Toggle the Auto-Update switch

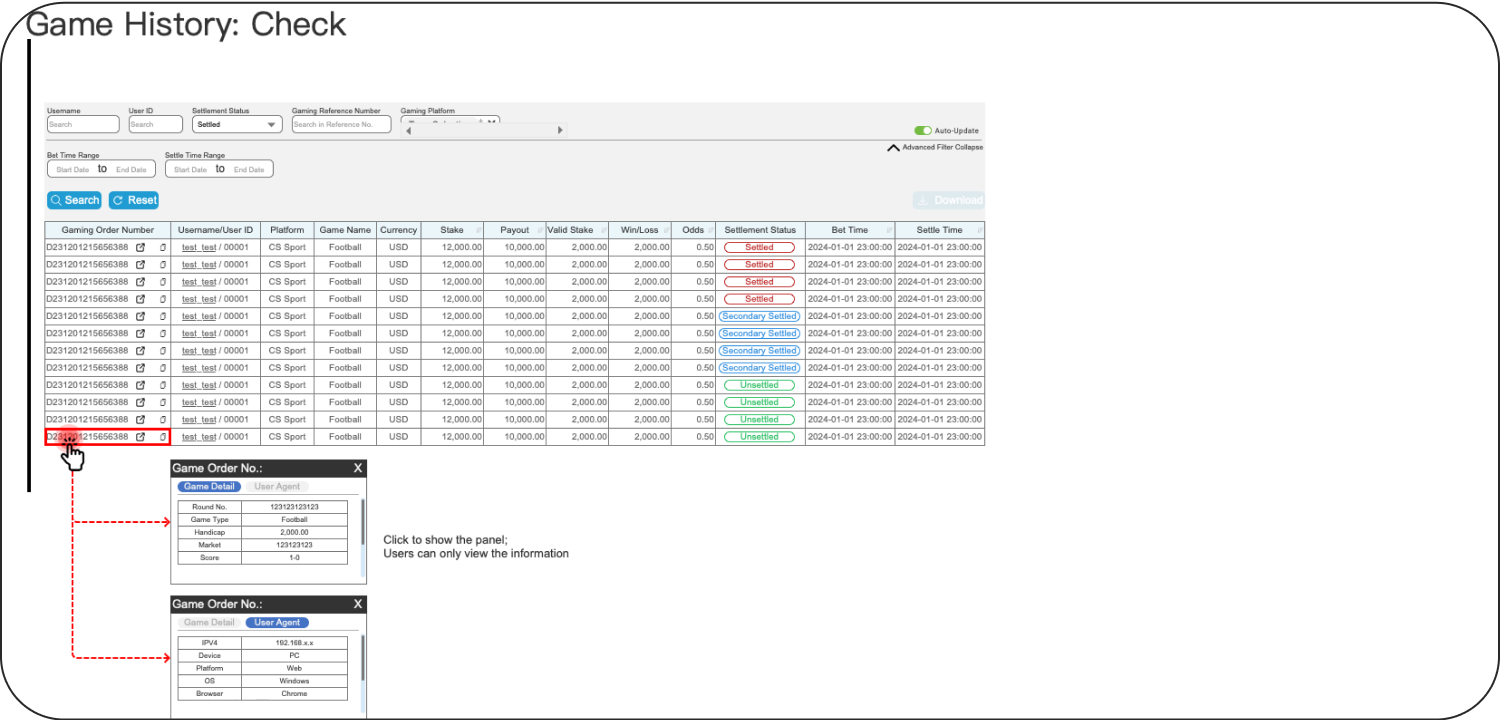coord(922,131)
